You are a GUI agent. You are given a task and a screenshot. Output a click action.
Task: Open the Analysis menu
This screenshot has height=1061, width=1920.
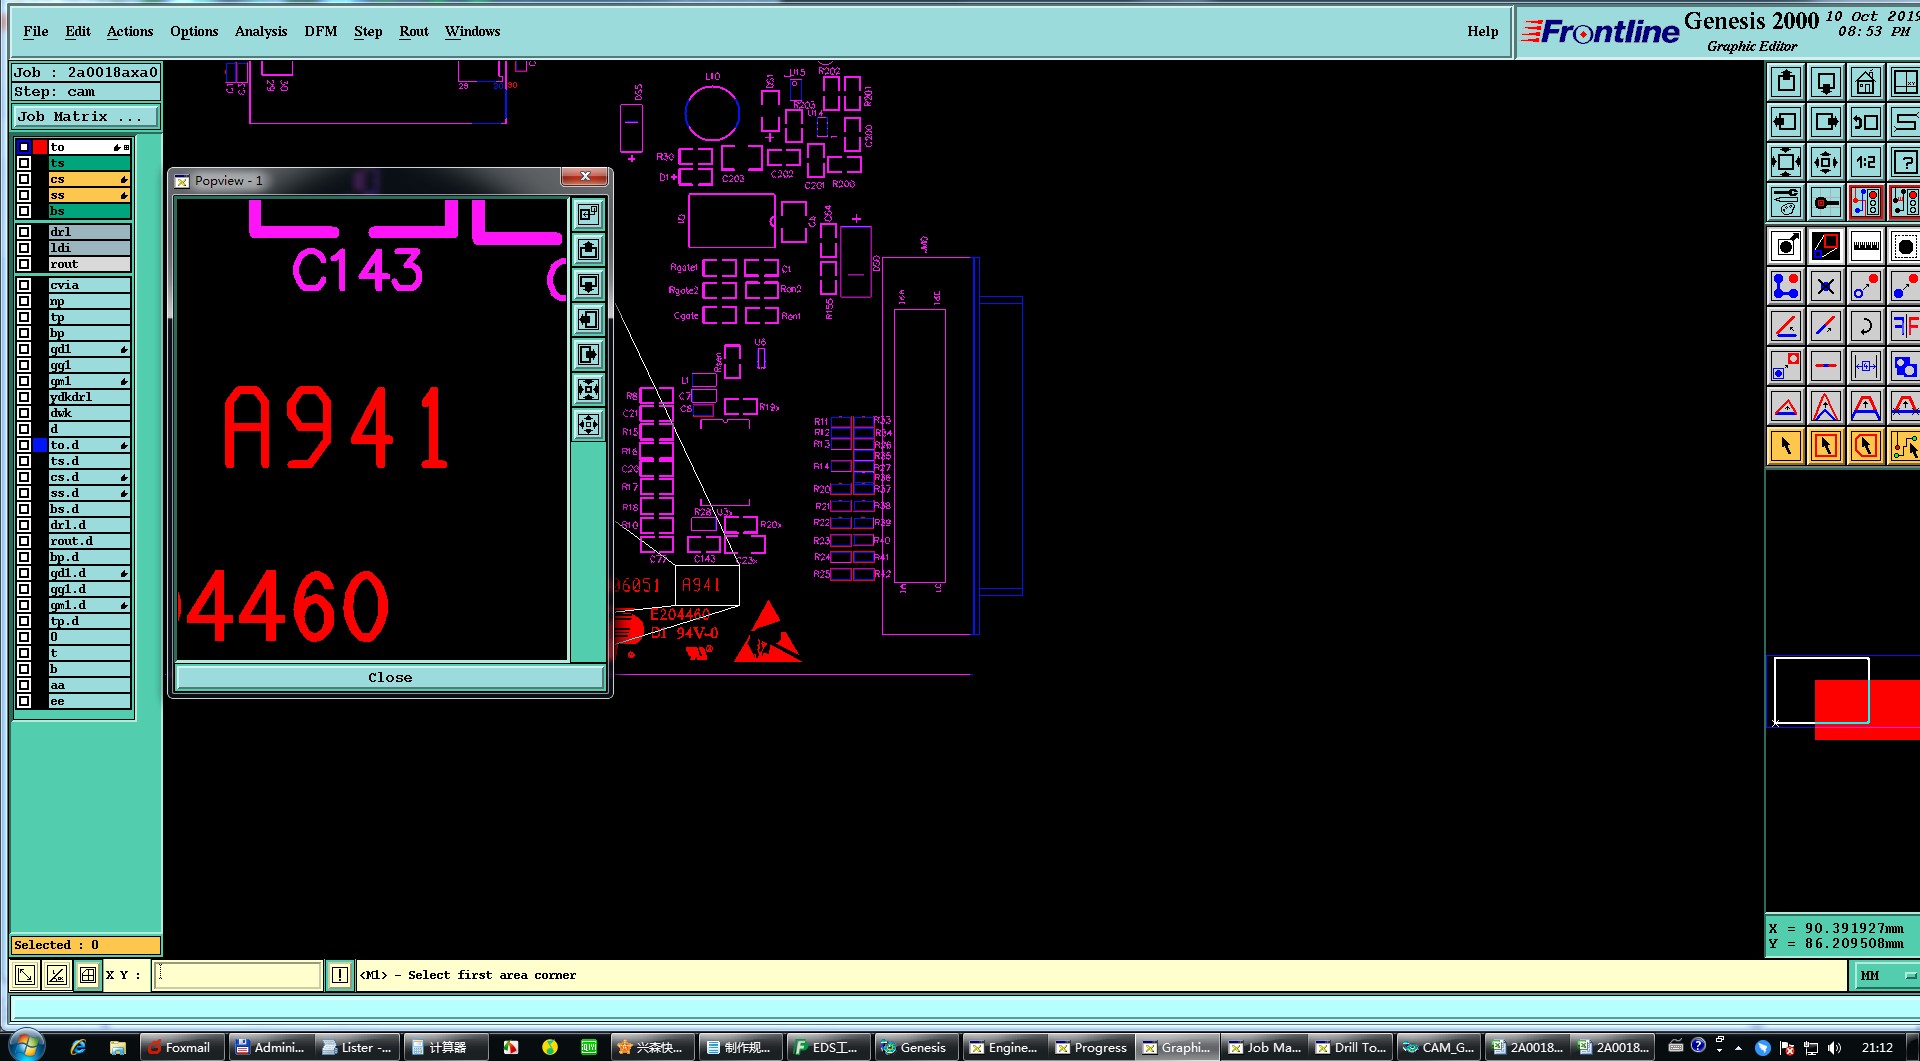261,31
